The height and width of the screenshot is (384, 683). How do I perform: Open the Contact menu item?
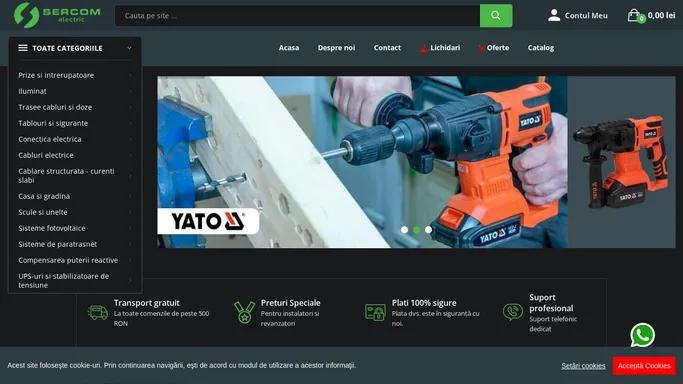pos(387,48)
